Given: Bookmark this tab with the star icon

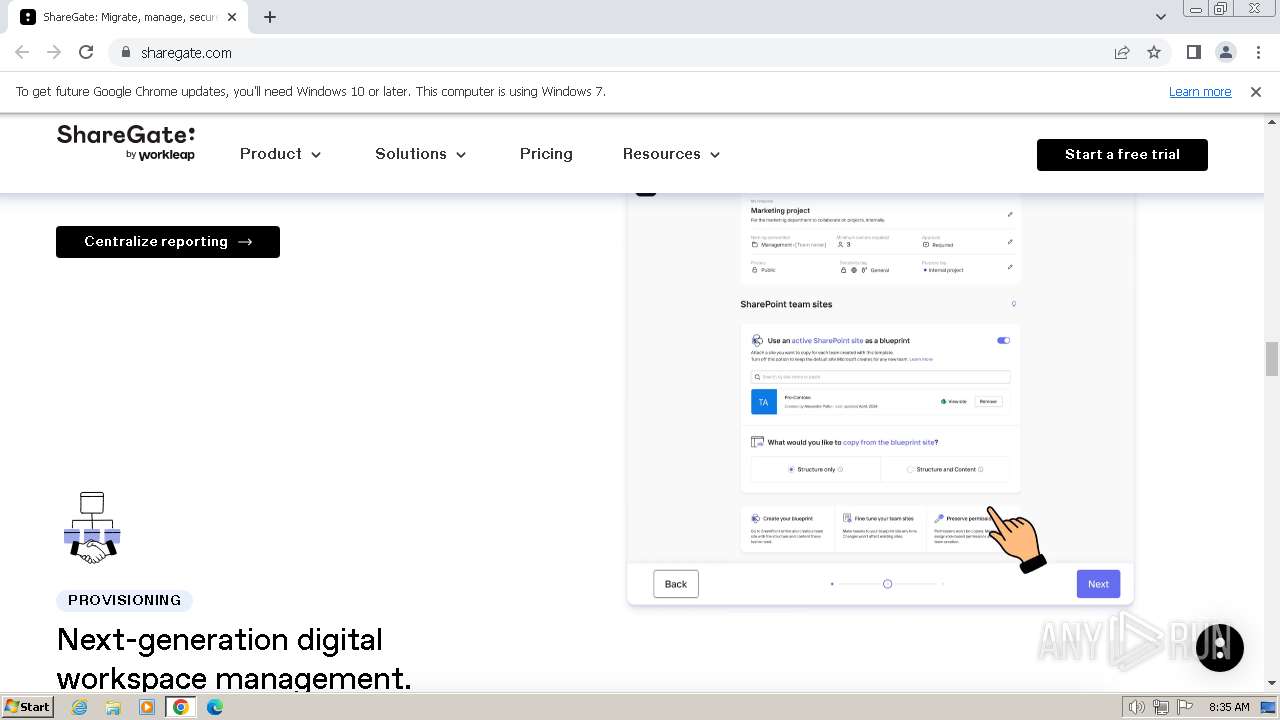Looking at the screenshot, I should [1154, 52].
